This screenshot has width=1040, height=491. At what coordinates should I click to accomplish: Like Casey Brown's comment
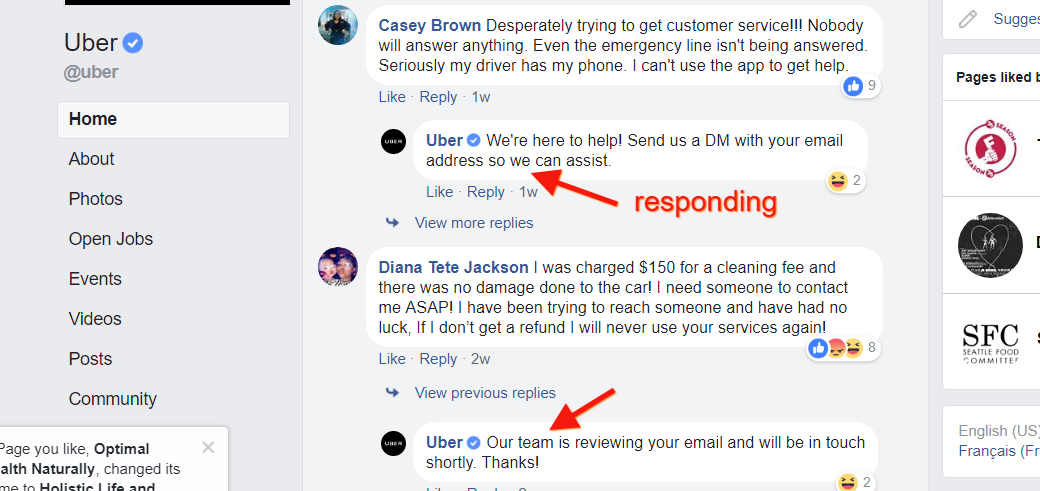click(x=392, y=97)
